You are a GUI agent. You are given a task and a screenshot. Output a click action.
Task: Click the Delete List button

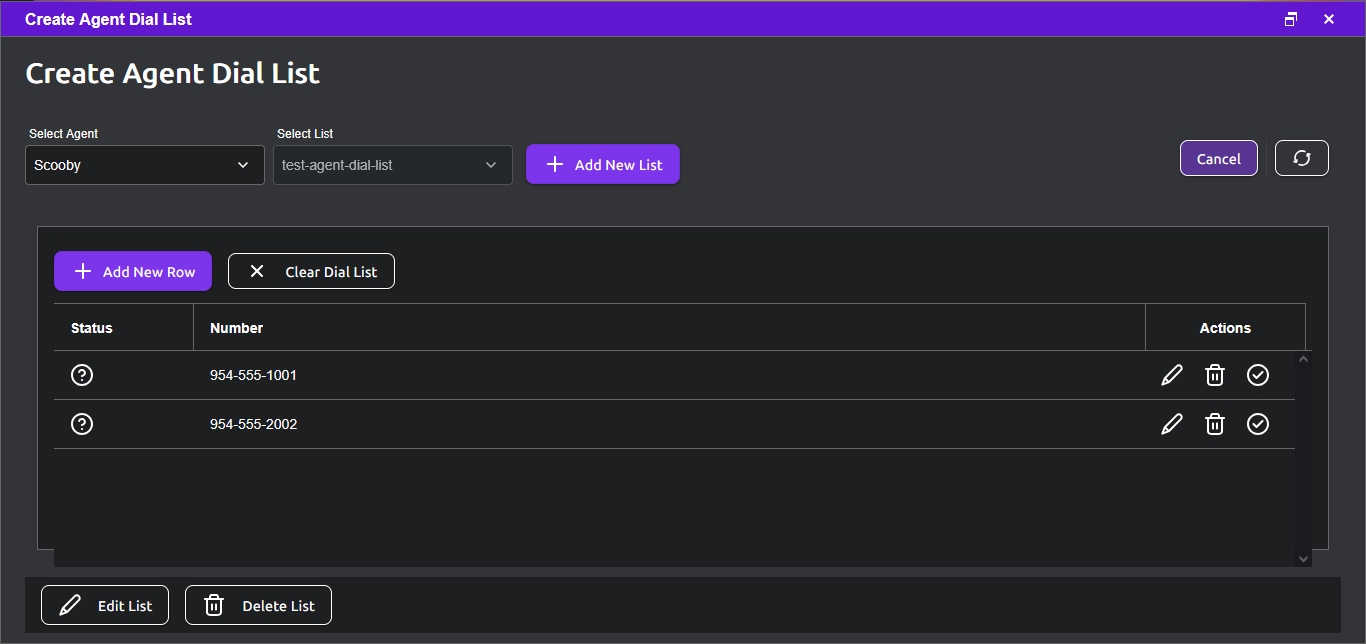[x=258, y=605]
